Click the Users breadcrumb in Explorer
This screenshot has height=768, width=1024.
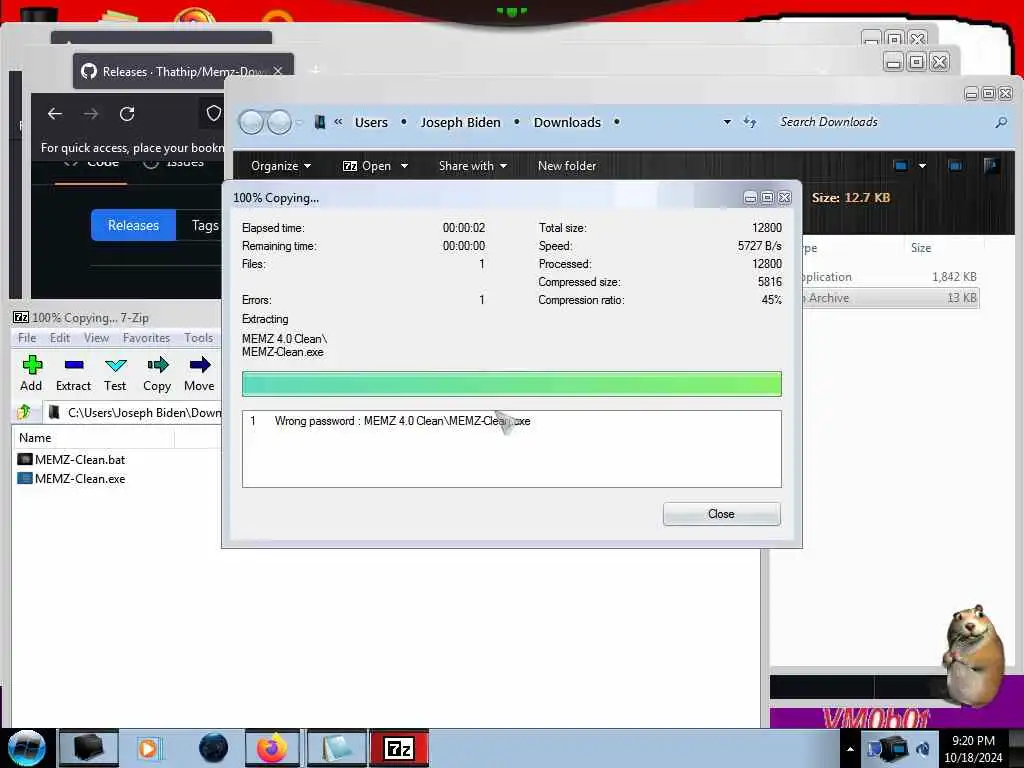(371, 122)
